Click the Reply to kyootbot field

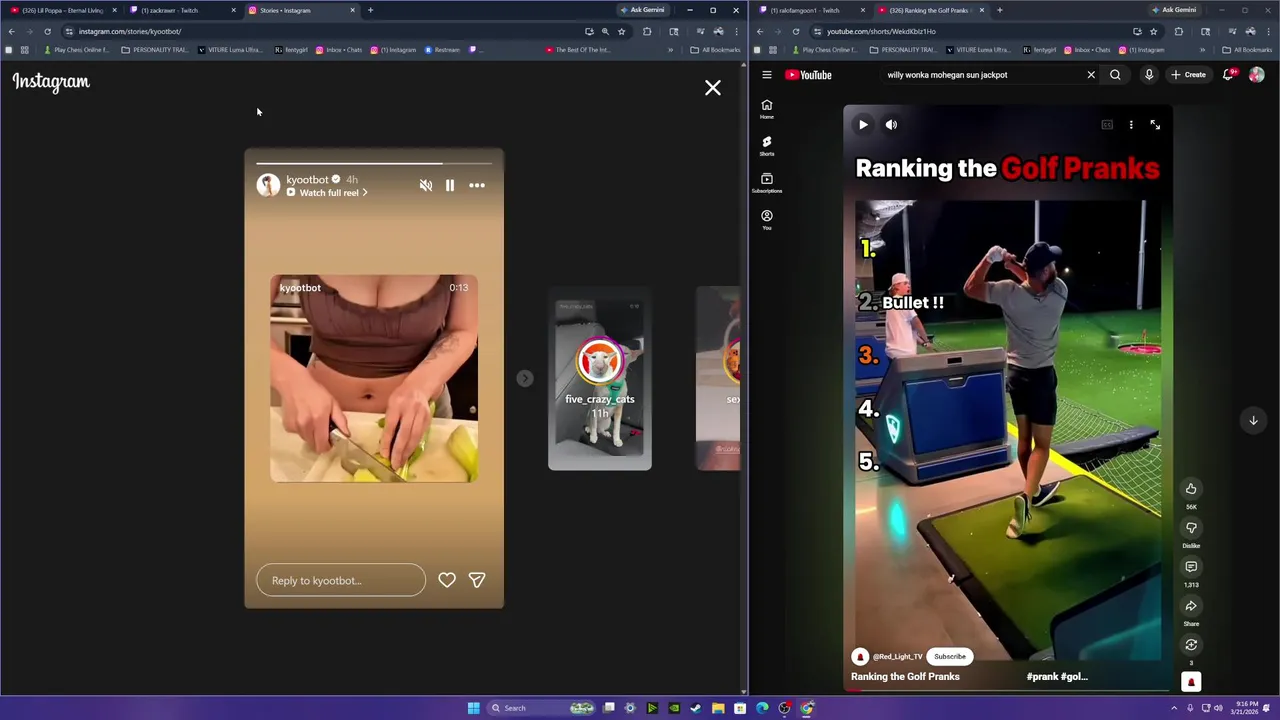341,580
